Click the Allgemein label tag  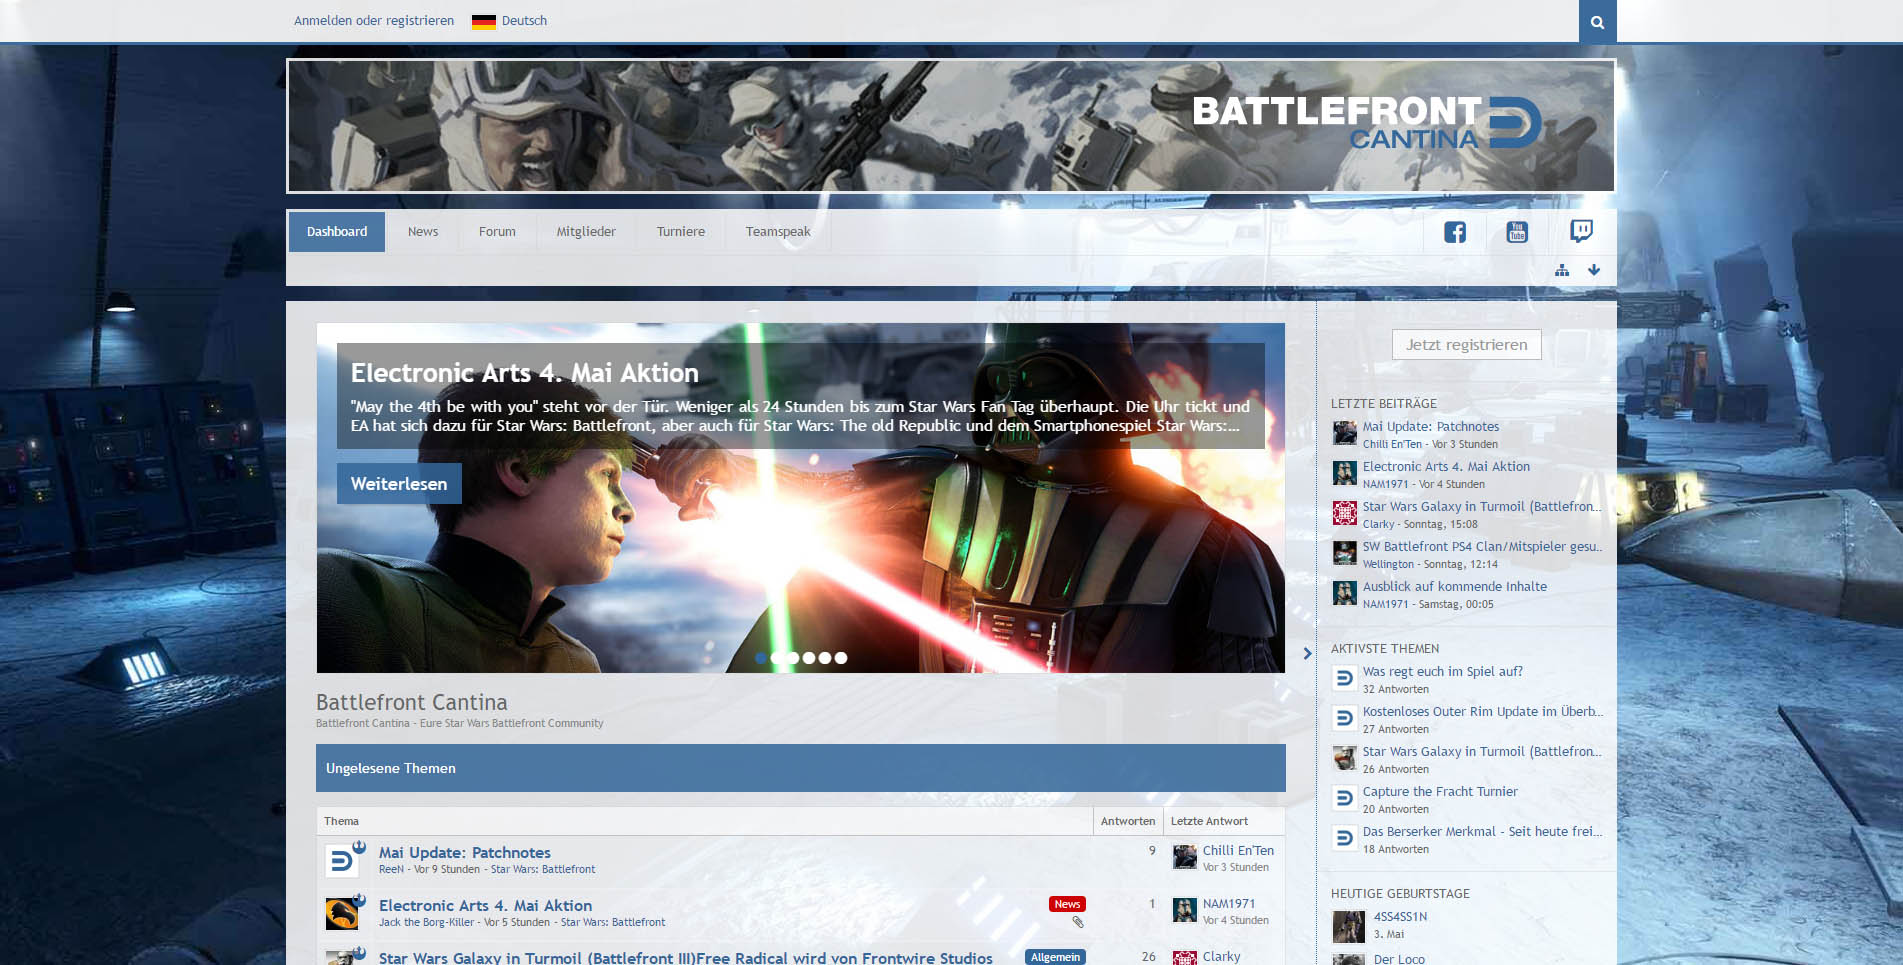(1055, 957)
